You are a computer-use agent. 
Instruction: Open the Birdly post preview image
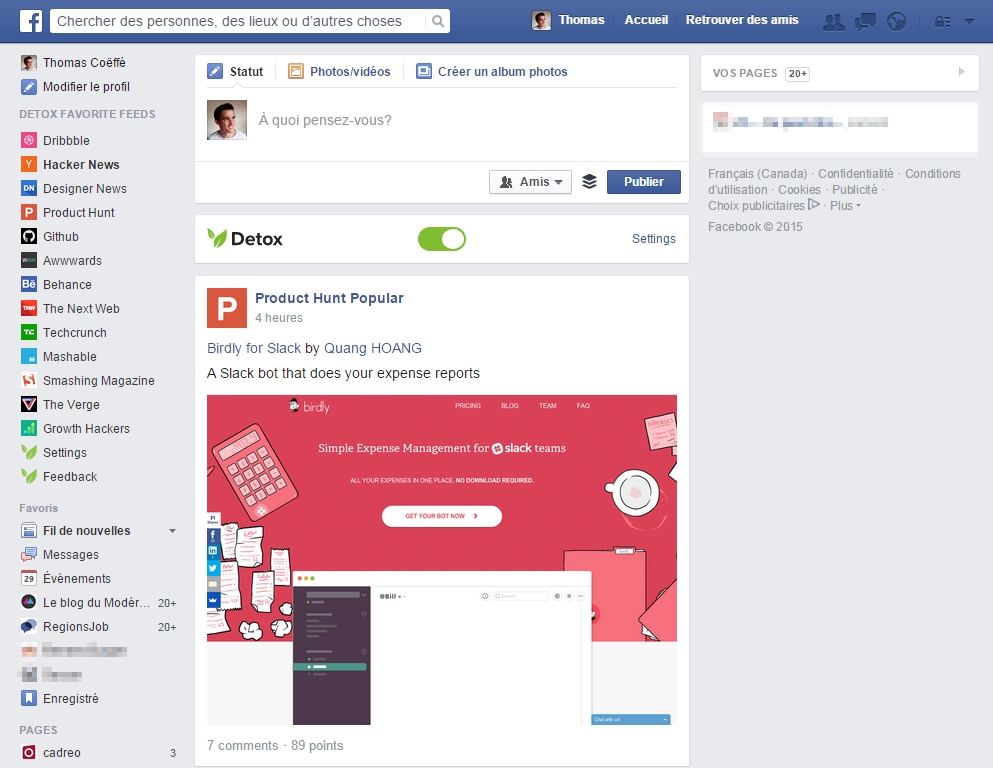click(x=442, y=560)
